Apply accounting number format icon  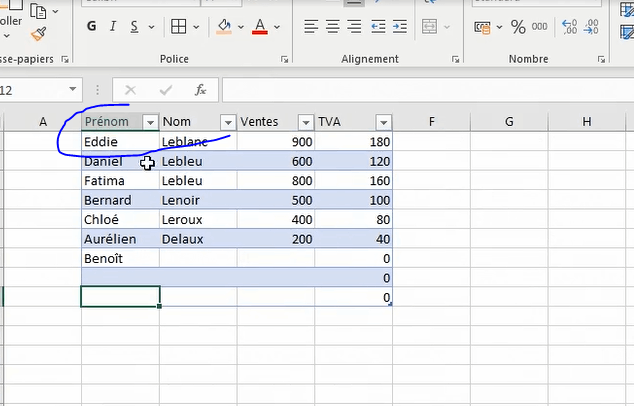[482, 27]
